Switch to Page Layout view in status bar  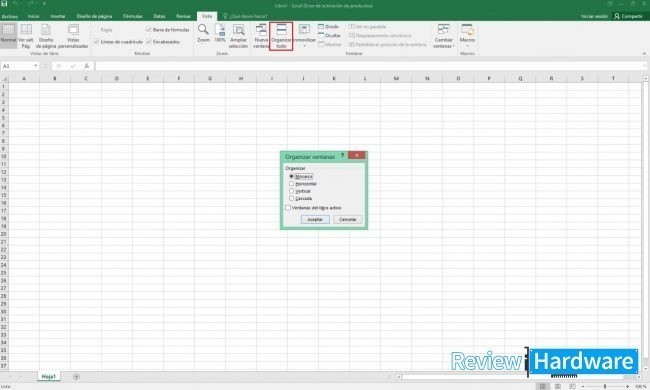(x=558, y=386)
